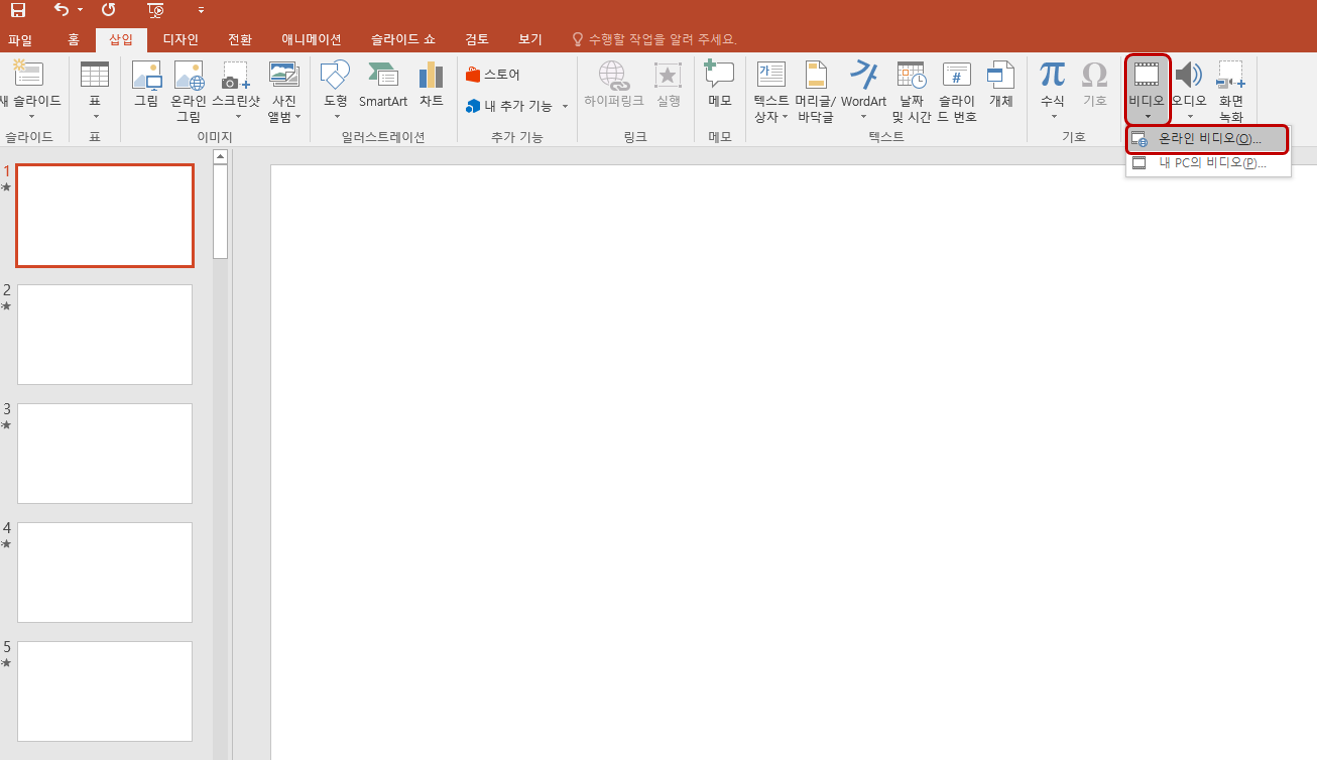The height and width of the screenshot is (760, 1317).
Task: Start slideshow from beginning icon in title bar
Action: click(155, 10)
